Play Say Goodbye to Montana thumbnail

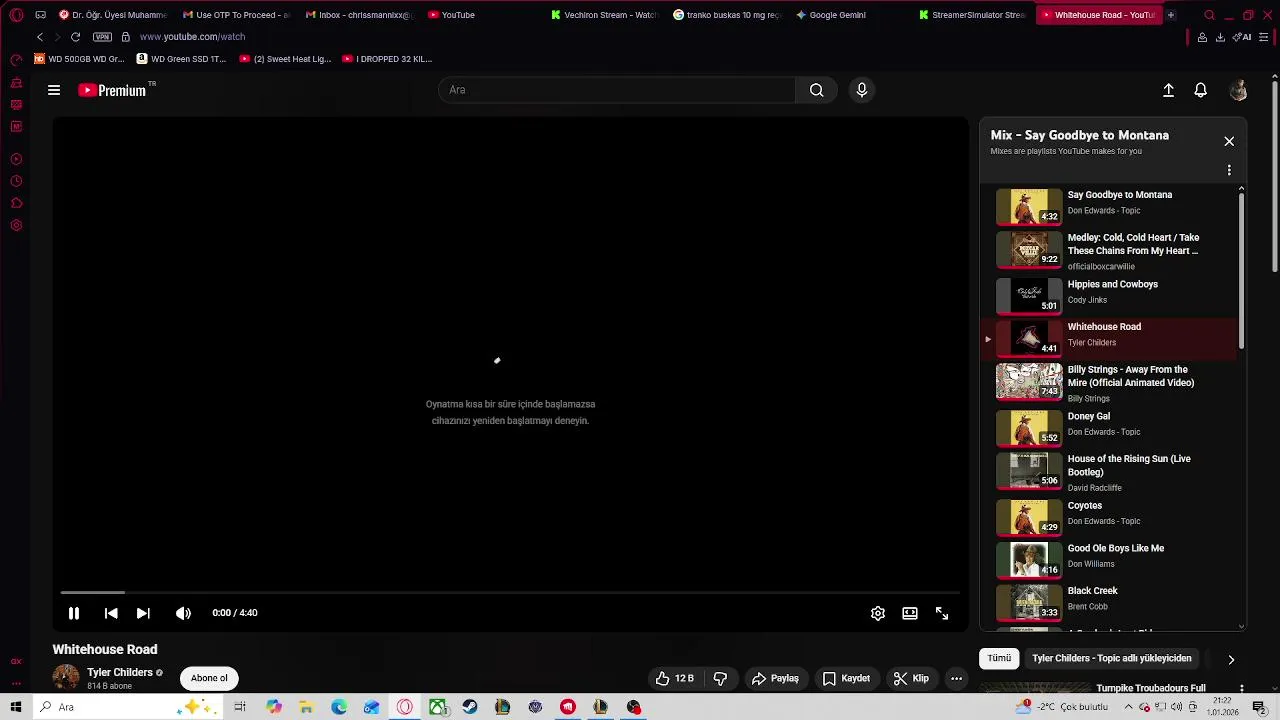click(1029, 207)
